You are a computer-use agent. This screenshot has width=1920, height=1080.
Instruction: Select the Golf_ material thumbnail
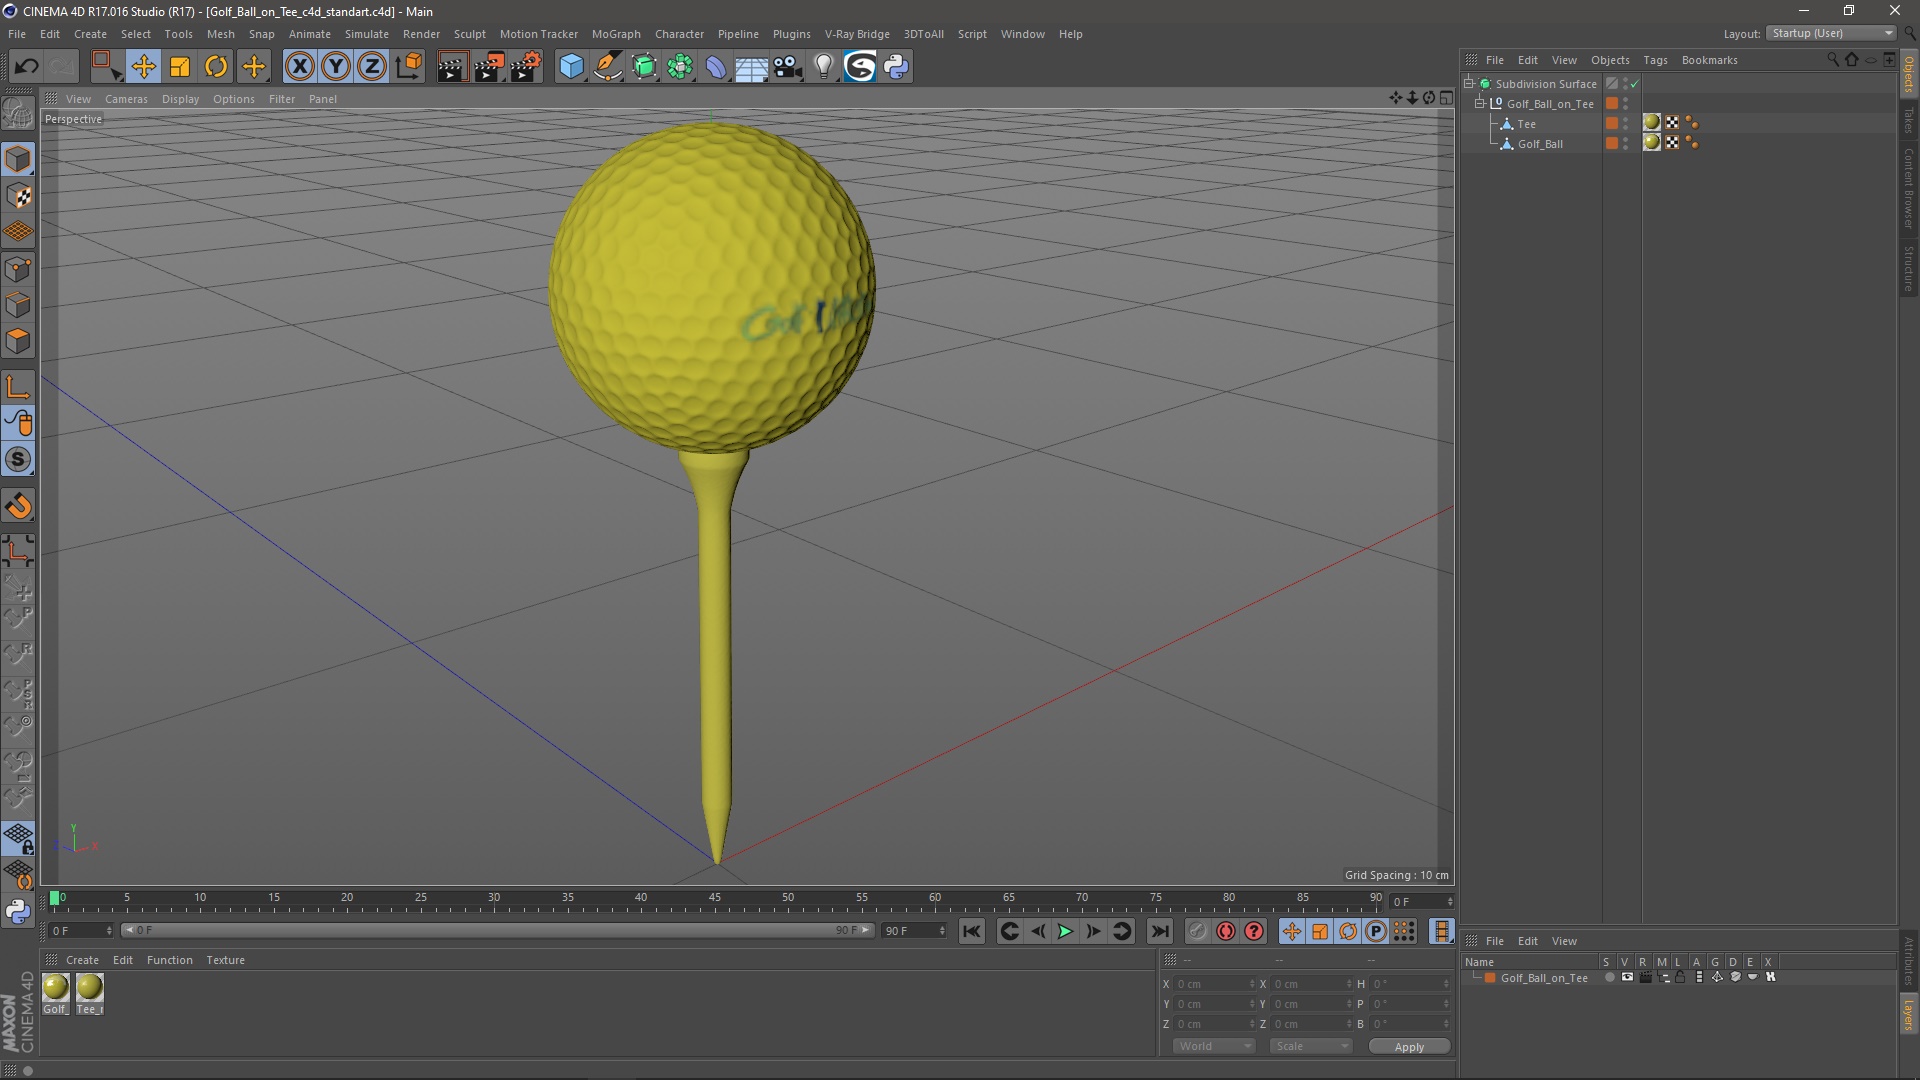(56, 994)
